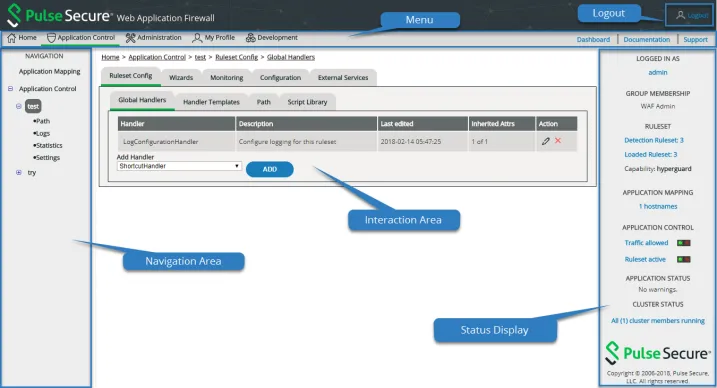Switch to the External Services tab

pos(343,78)
